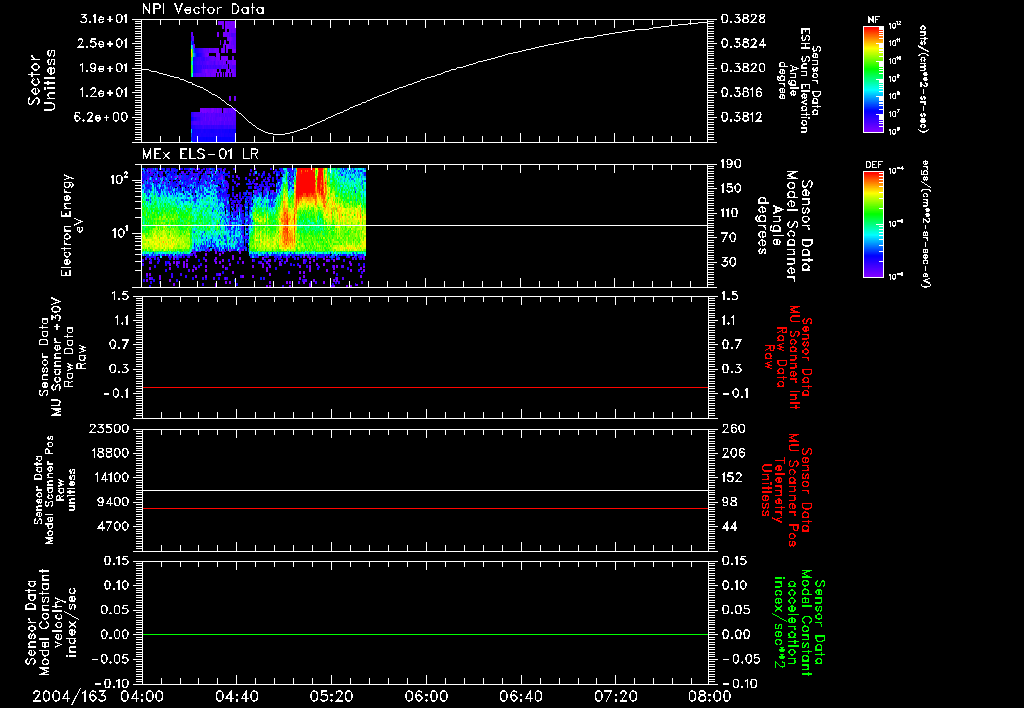1024x708 pixels.
Task: Click the 260 telemetry tick label
Action: 732,429
